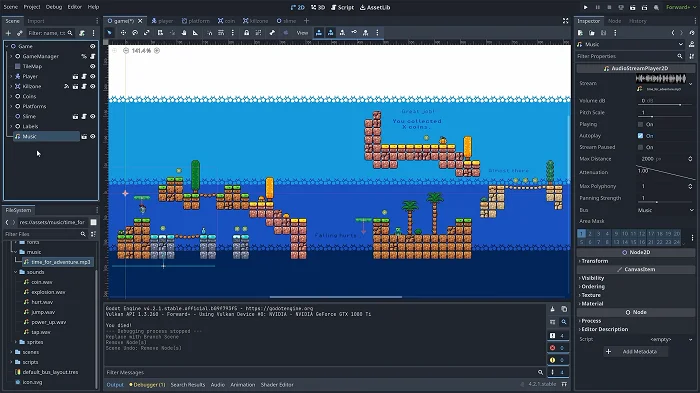Click the add new node plus
Screen dimensions: 700x393
pos(8,33)
